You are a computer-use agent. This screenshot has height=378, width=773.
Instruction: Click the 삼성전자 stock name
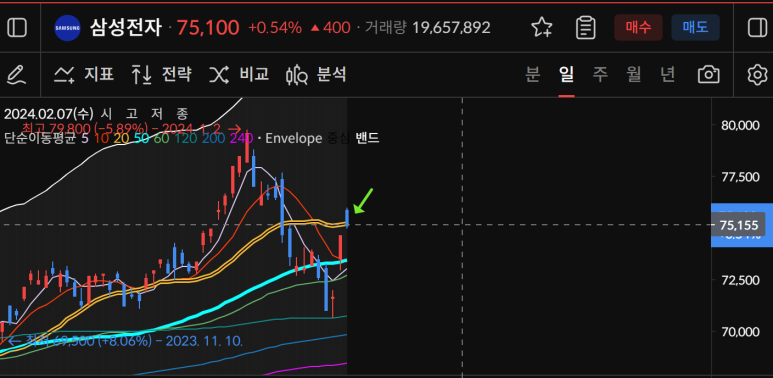(126, 28)
